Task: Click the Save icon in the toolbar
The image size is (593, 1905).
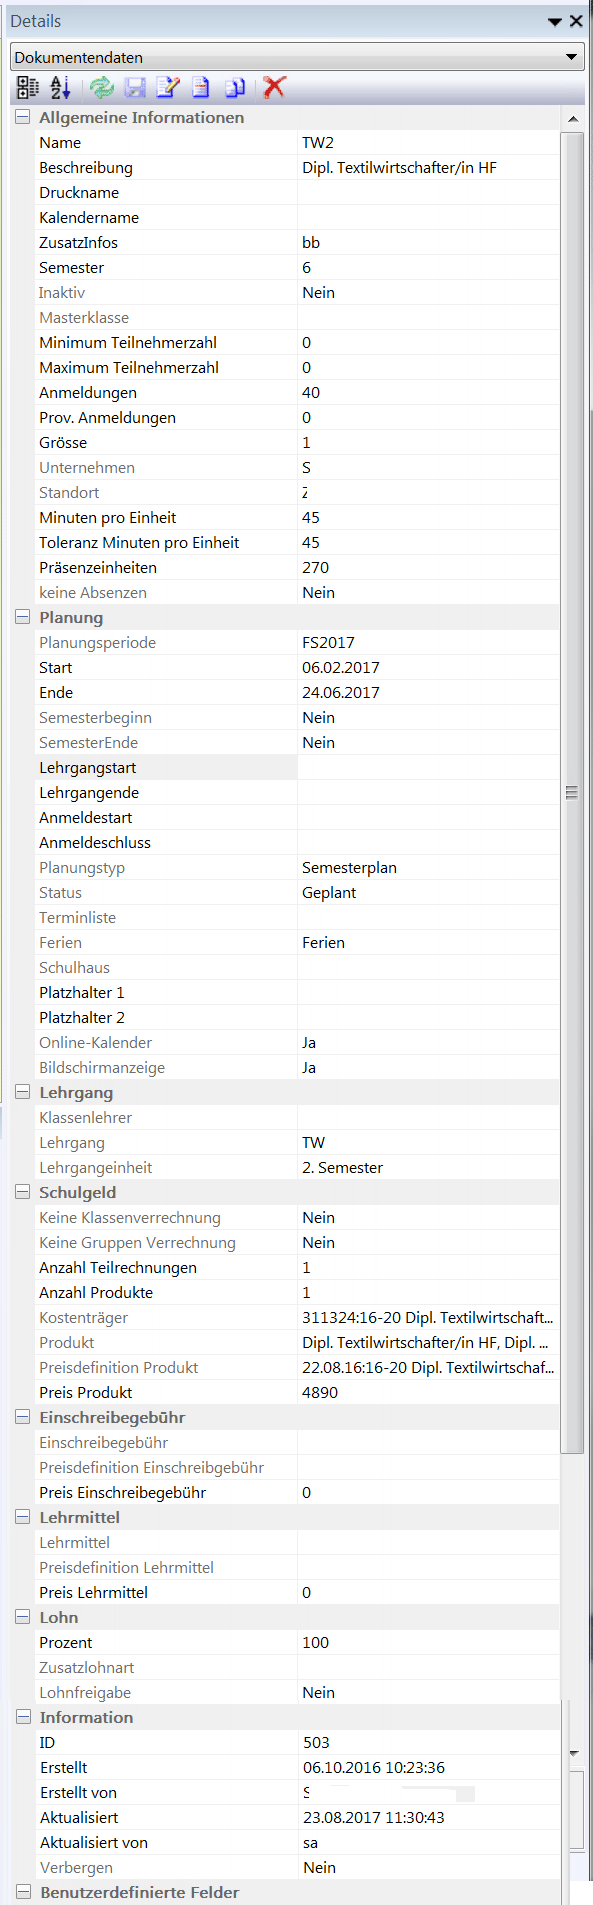Action: click(135, 88)
